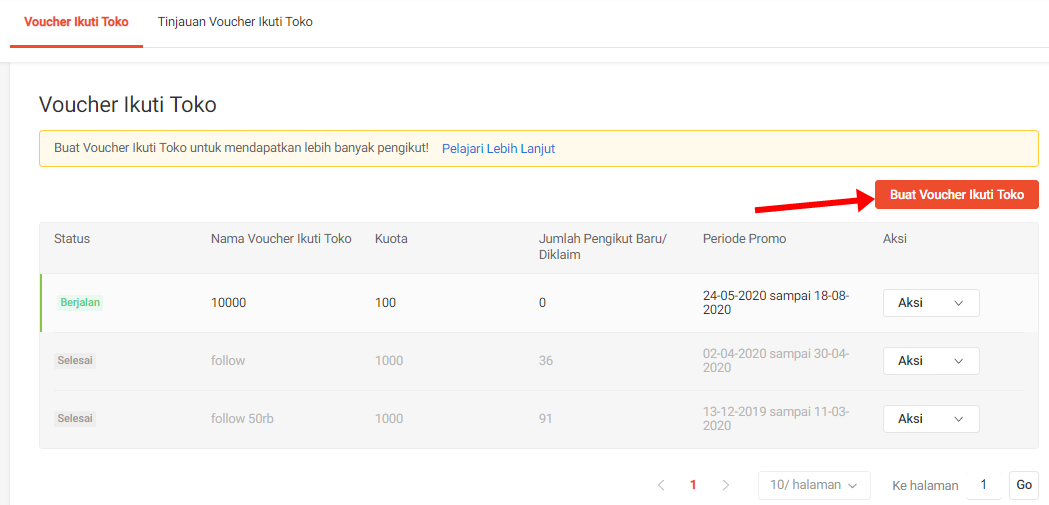Click Buat Voucher Ikuti Toko button
Viewport: 1049px width, 505px height.
957,195
